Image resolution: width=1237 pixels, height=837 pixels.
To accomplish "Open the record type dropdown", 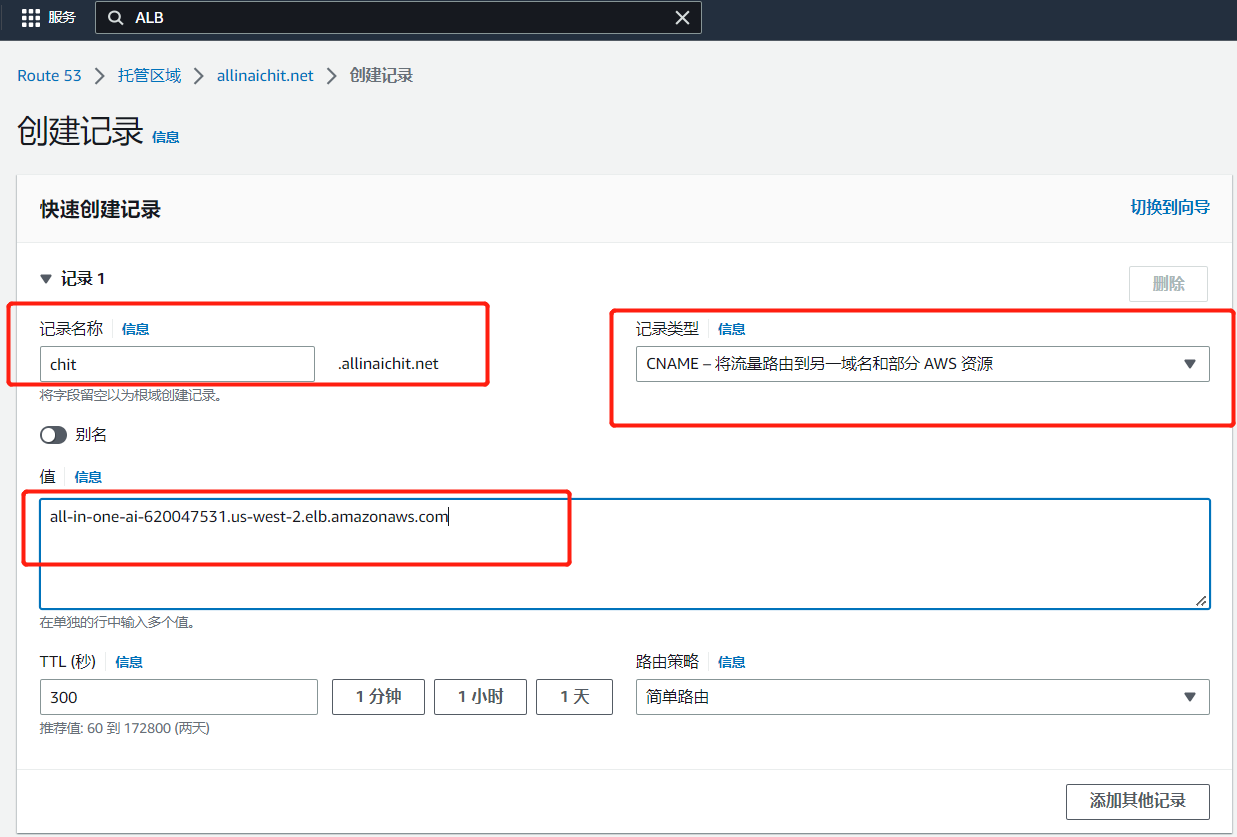I will point(921,364).
